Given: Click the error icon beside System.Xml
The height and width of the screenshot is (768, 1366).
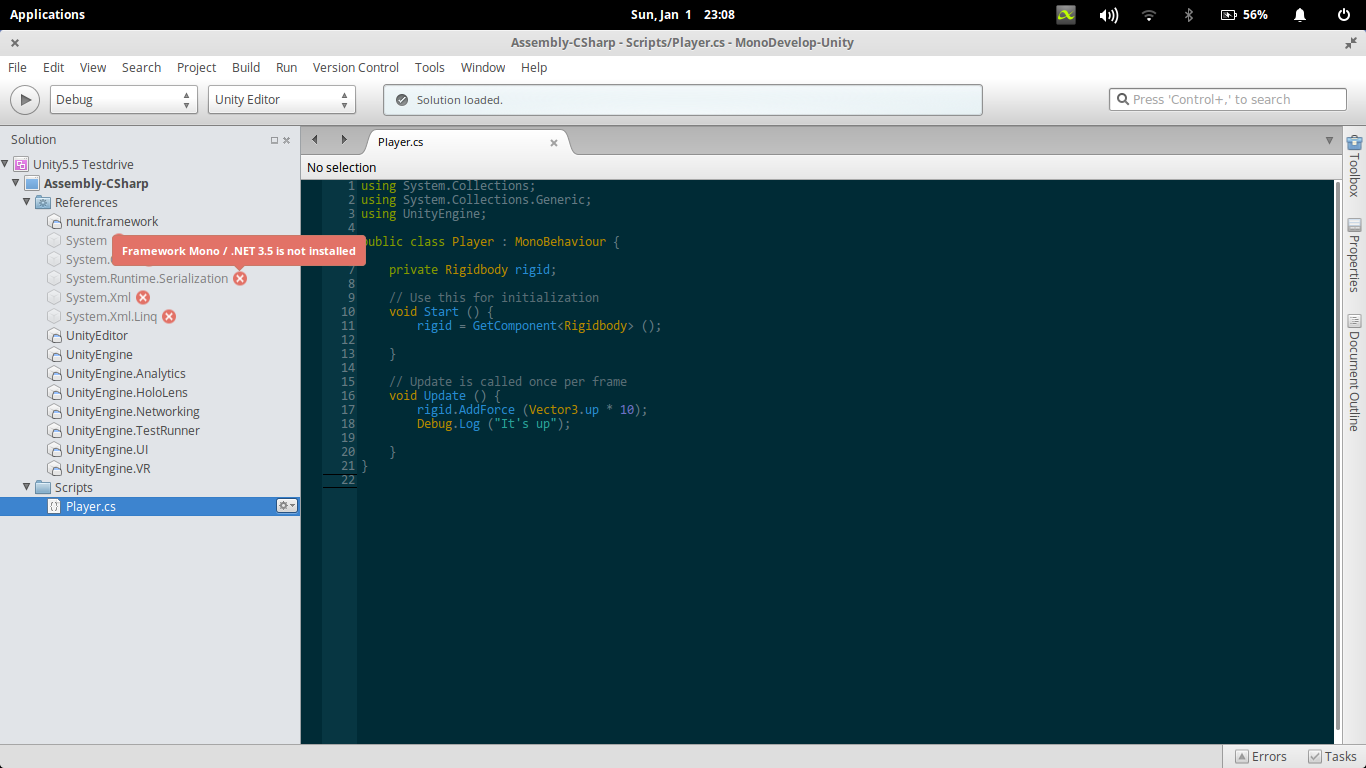Looking at the screenshot, I should pos(143,298).
